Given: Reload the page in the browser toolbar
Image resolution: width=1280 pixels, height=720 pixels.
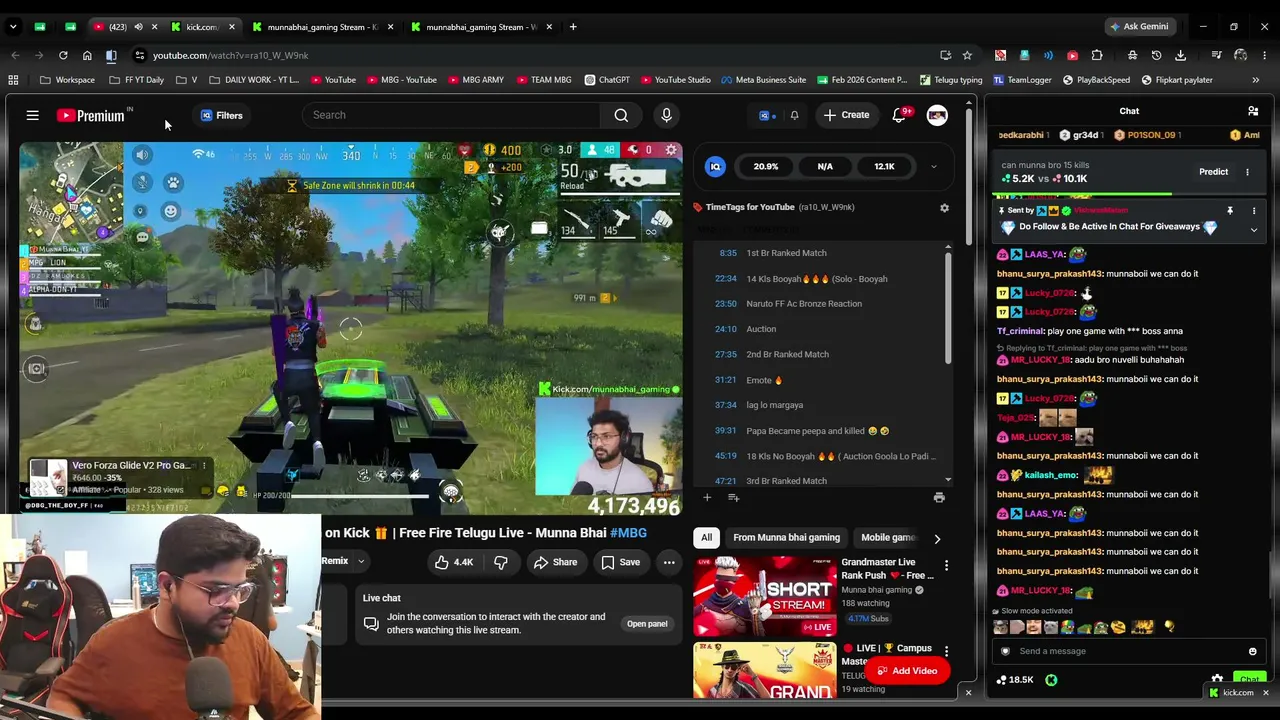Looking at the screenshot, I should 63,55.
